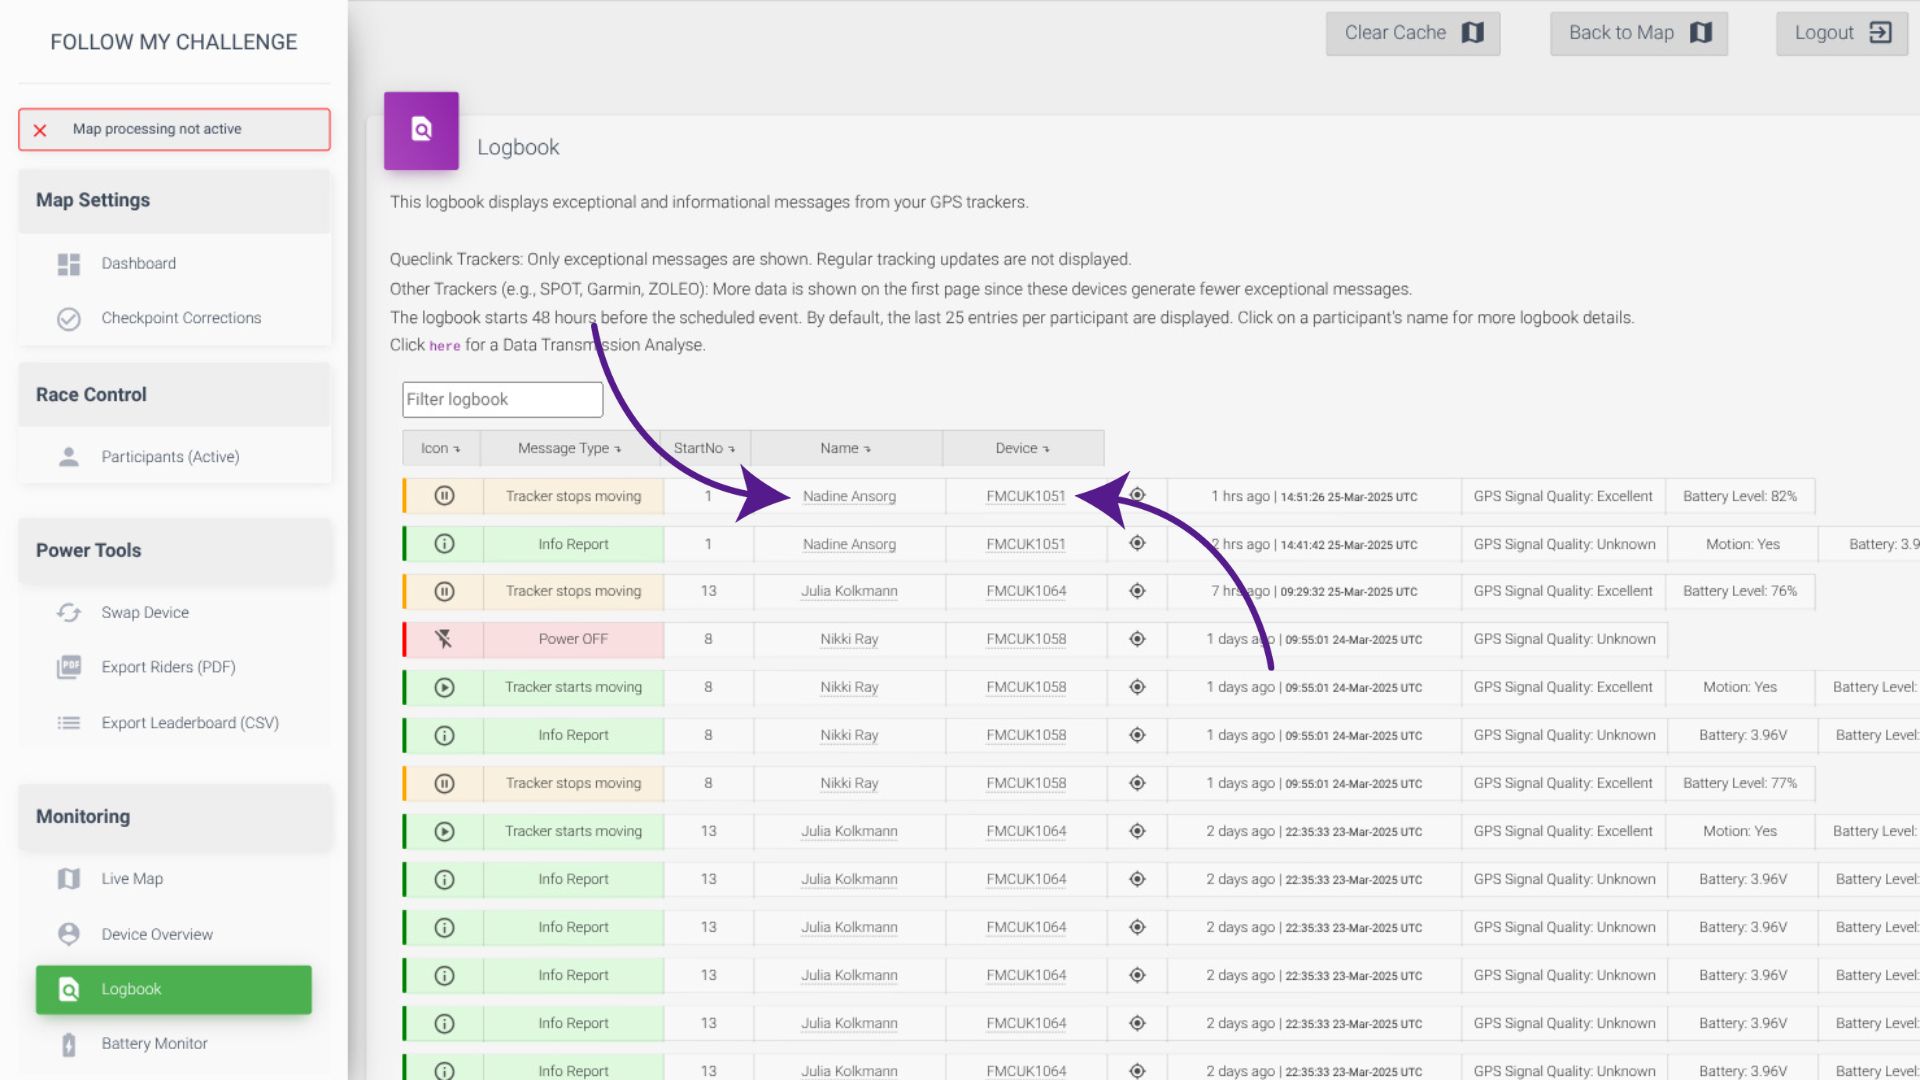1920x1080 pixels.
Task: Click the Swap Device arrows icon
Action: click(x=68, y=613)
